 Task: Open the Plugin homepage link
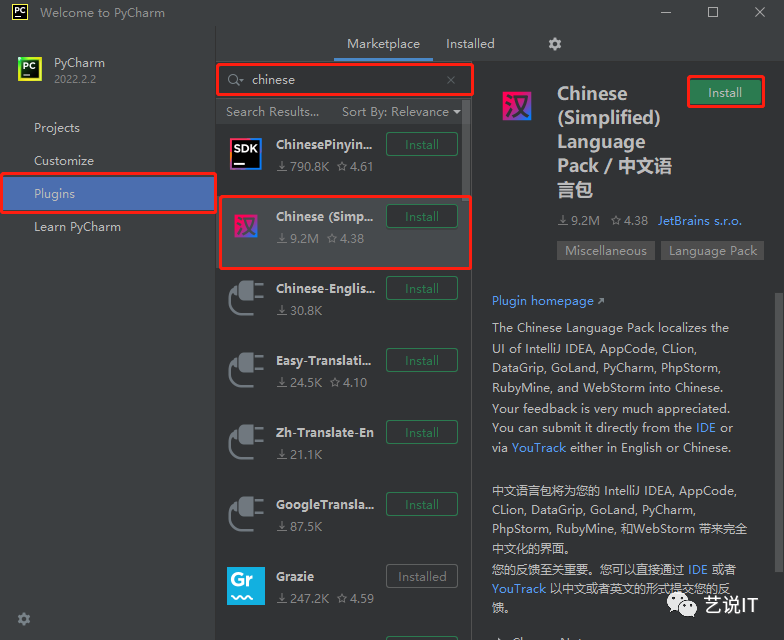542,301
